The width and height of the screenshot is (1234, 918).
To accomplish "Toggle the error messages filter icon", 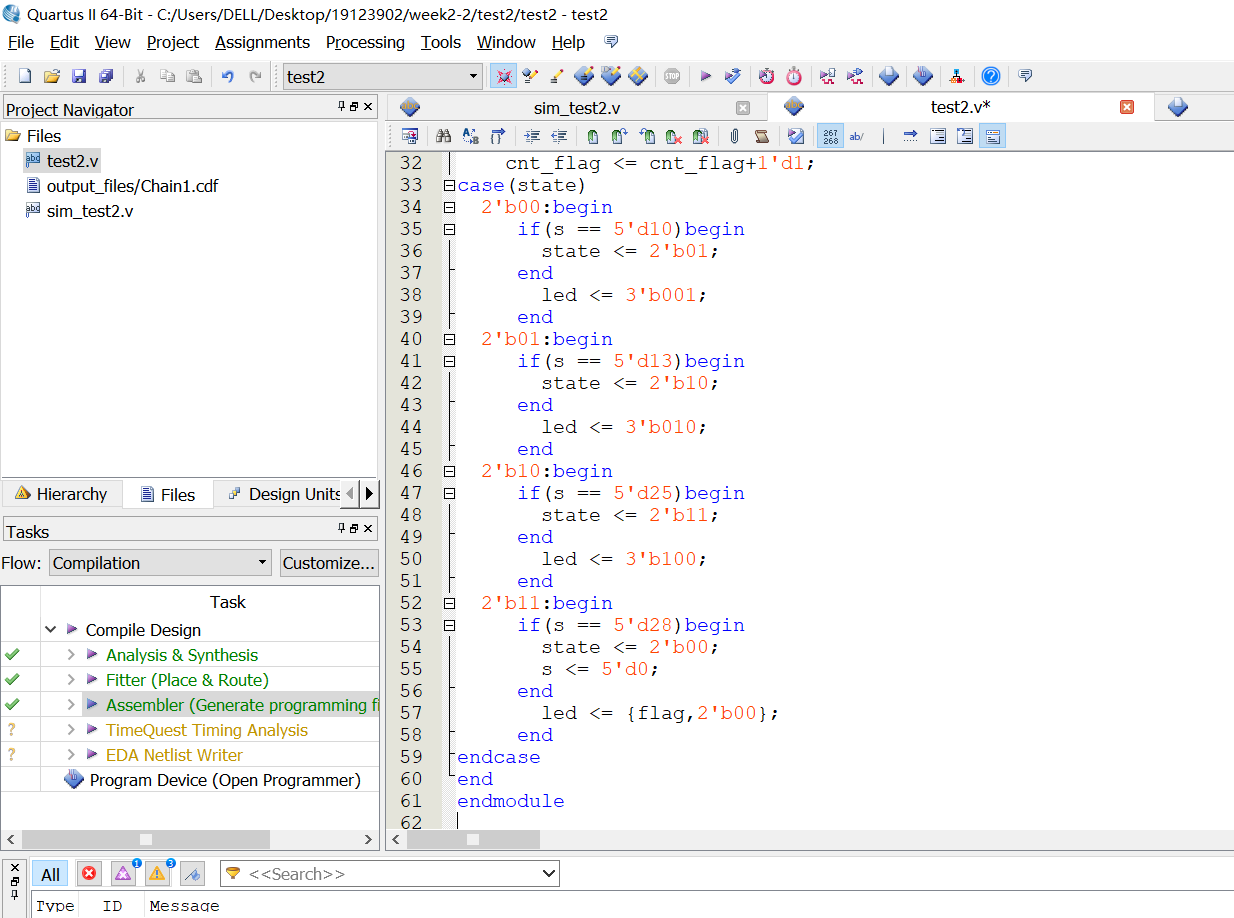I will tap(89, 874).
